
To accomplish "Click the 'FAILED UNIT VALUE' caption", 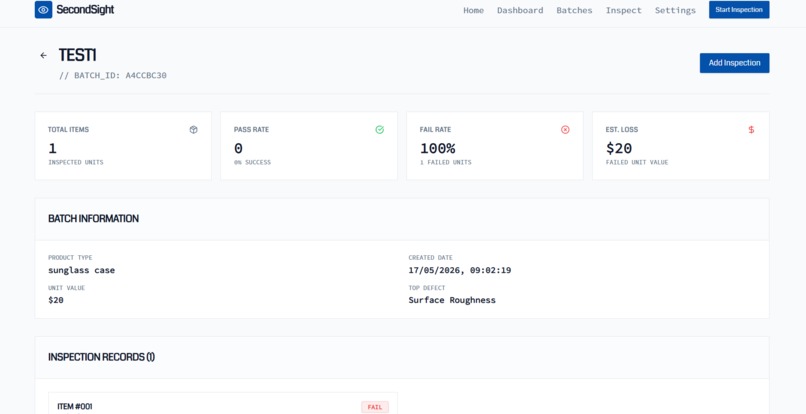I will click(x=637, y=163).
